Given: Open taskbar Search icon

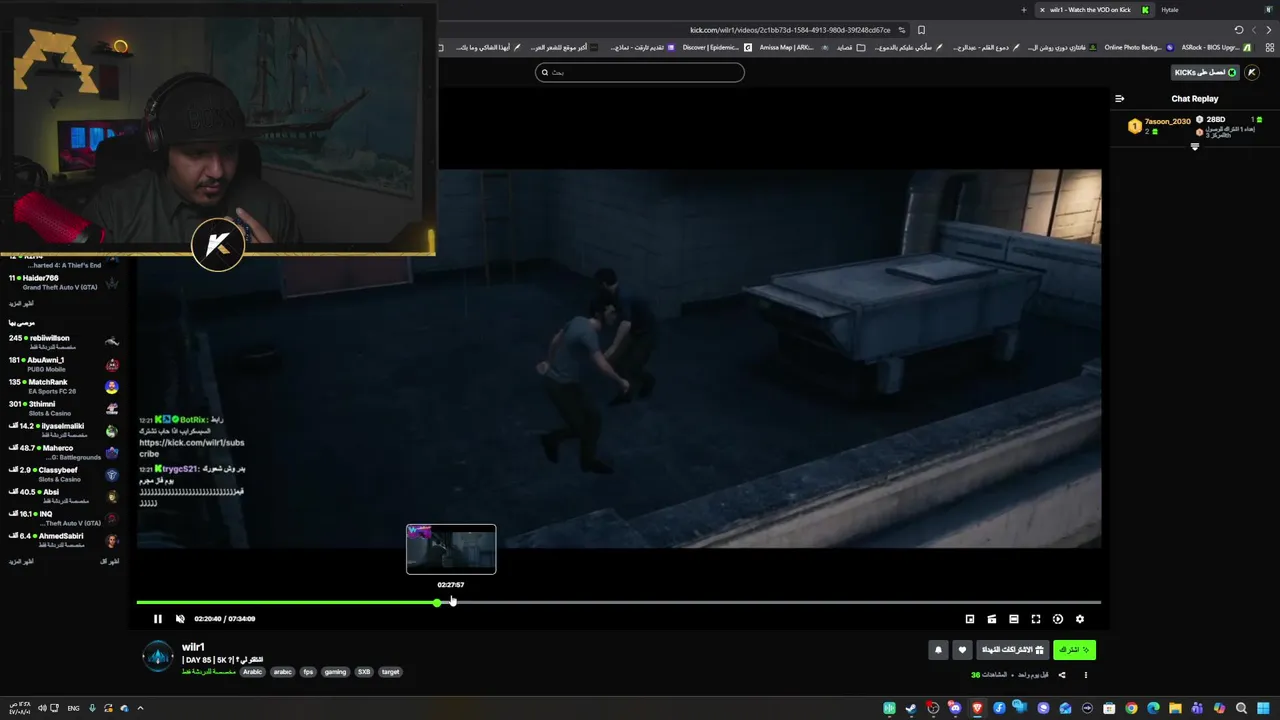Looking at the screenshot, I should 1241,708.
